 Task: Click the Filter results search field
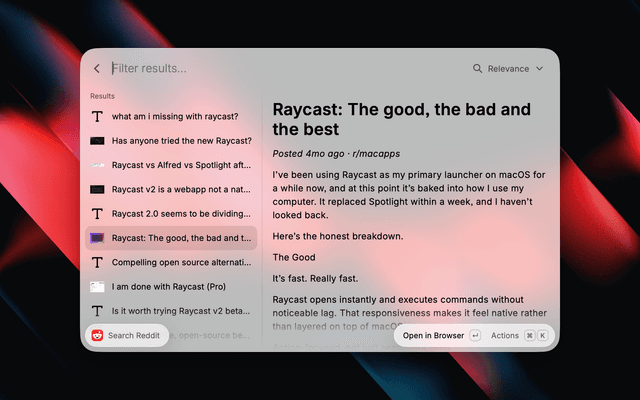pyautogui.click(x=286, y=69)
